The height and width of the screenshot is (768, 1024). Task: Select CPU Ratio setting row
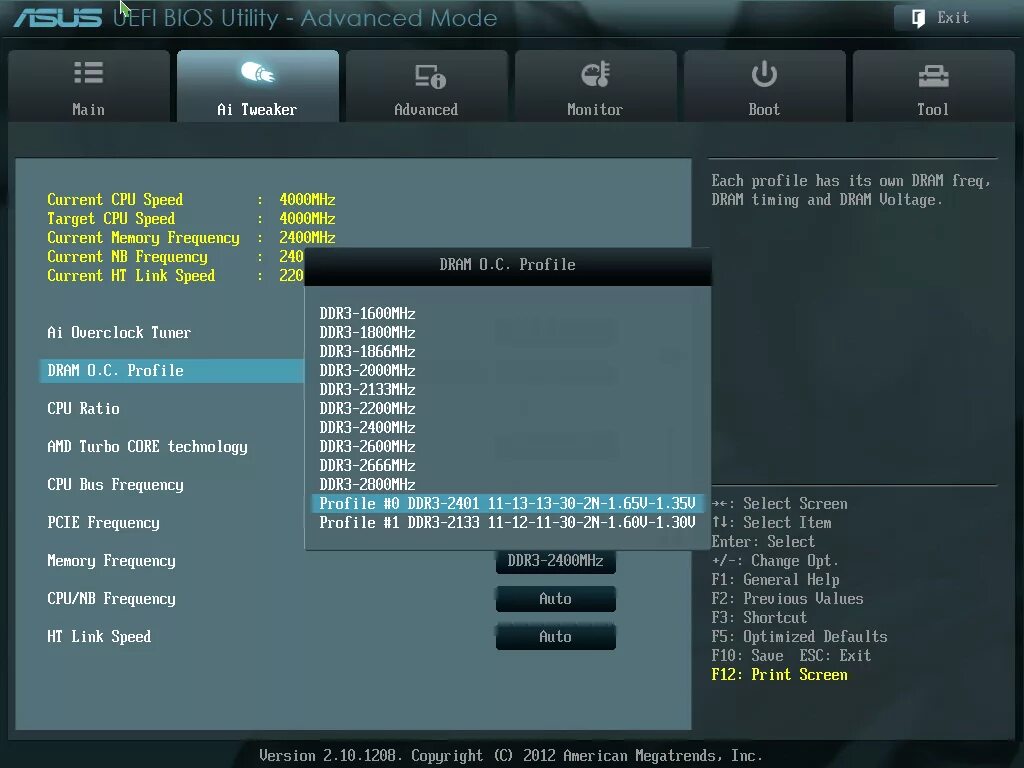pos(84,409)
